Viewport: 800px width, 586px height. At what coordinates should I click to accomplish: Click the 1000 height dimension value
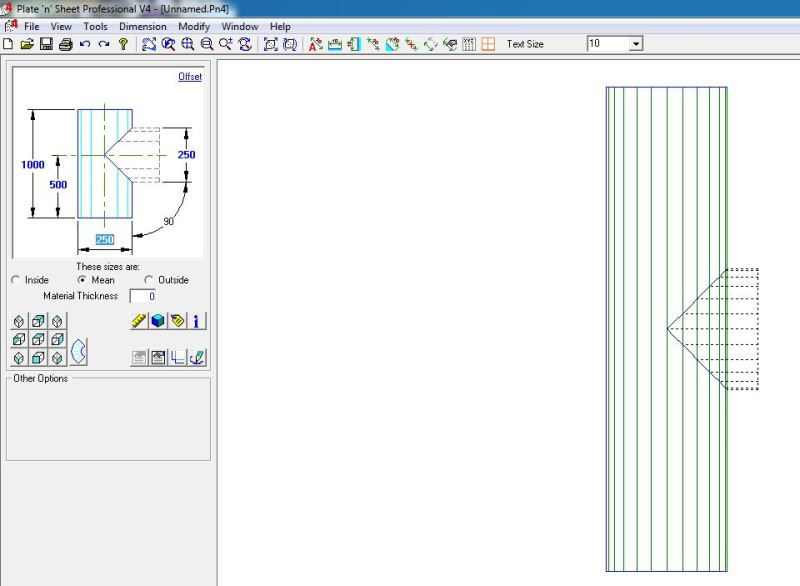pyautogui.click(x=33, y=165)
